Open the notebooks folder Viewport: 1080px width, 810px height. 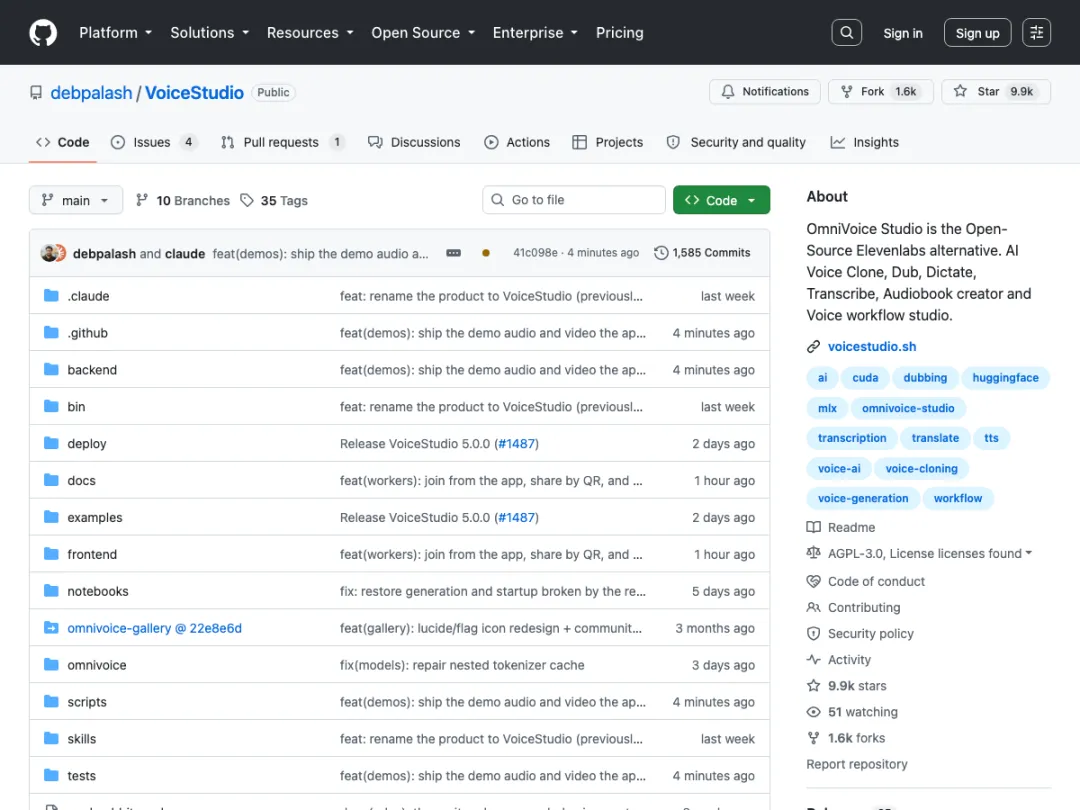(x=98, y=591)
